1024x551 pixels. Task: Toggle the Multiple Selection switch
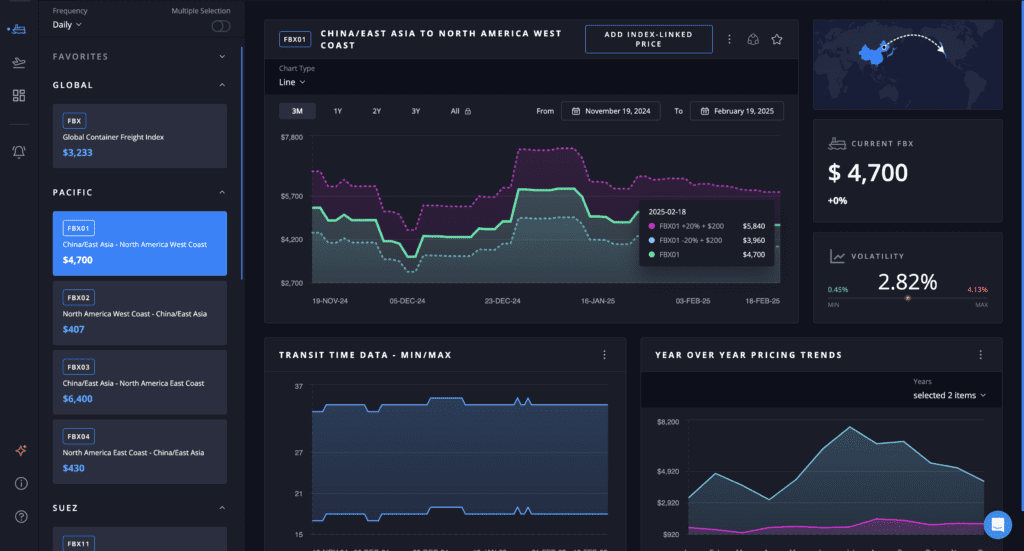point(220,25)
